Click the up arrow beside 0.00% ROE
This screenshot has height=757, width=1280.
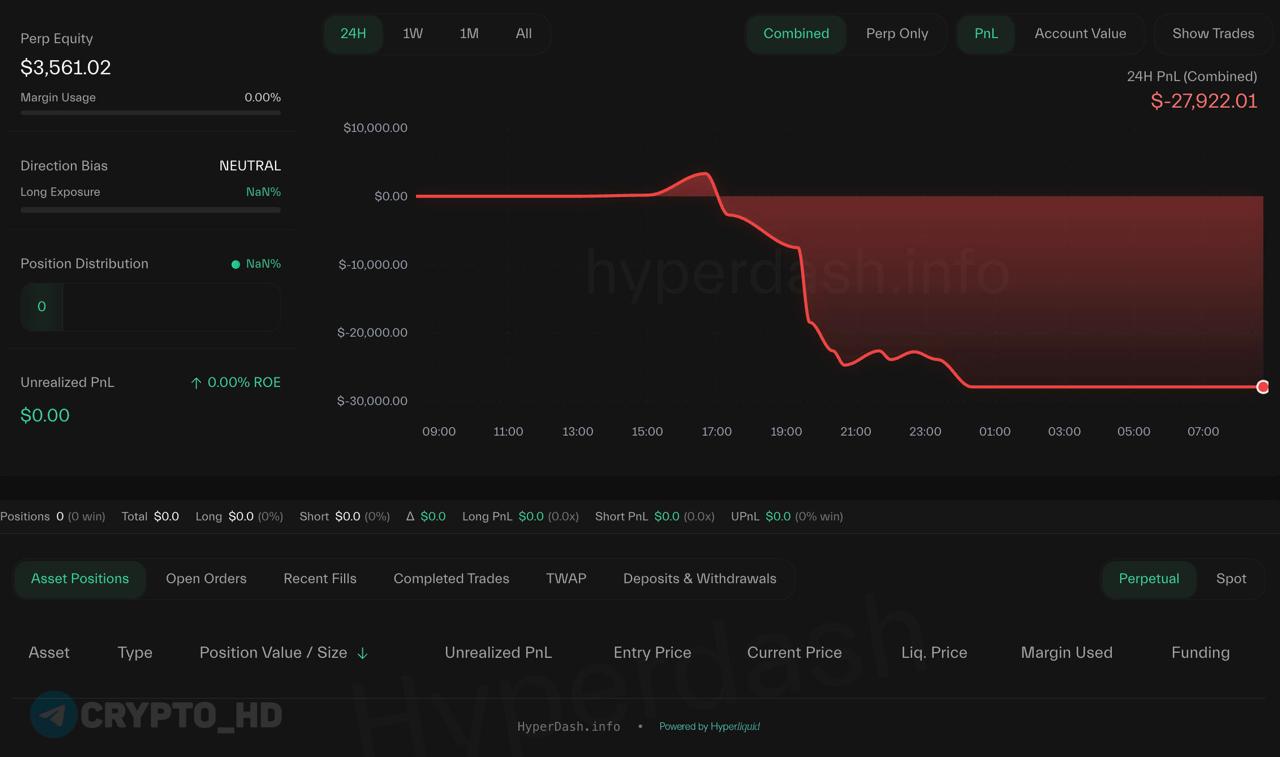click(x=196, y=383)
